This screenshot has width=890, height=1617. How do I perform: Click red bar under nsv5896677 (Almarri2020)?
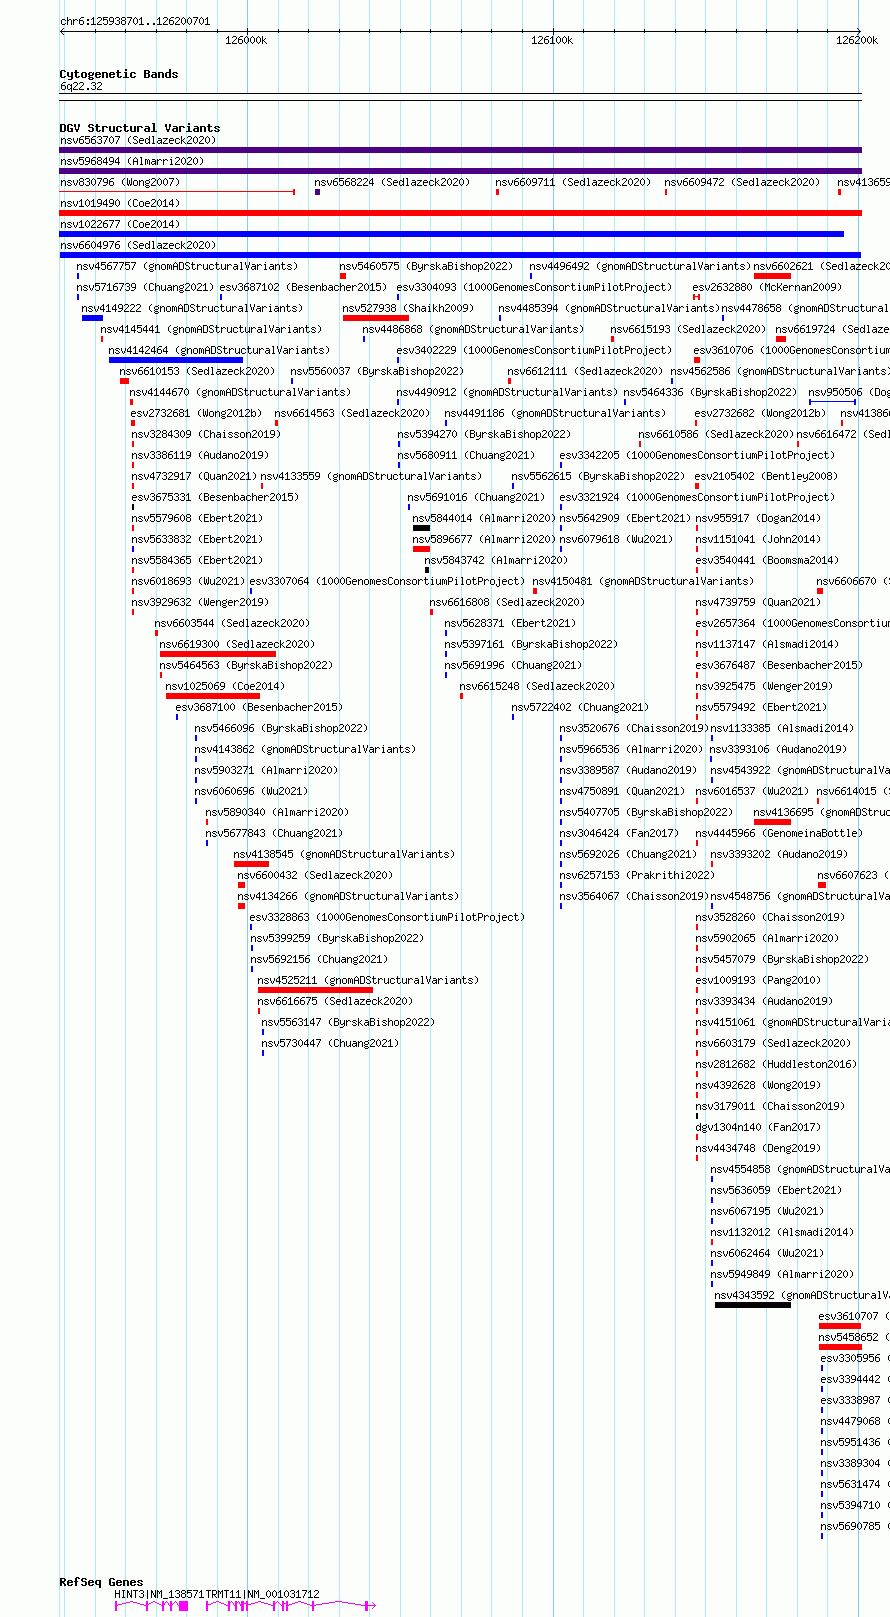[421, 549]
